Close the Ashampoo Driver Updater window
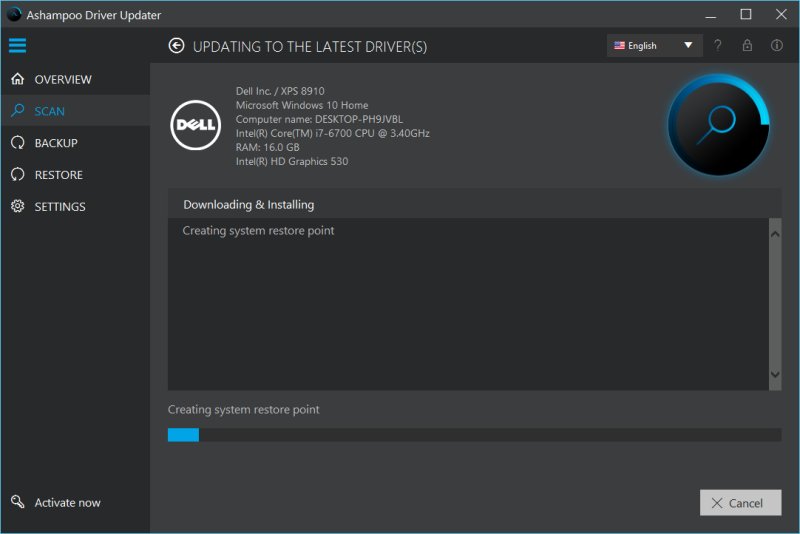The image size is (800, 534). coord(781,14)
